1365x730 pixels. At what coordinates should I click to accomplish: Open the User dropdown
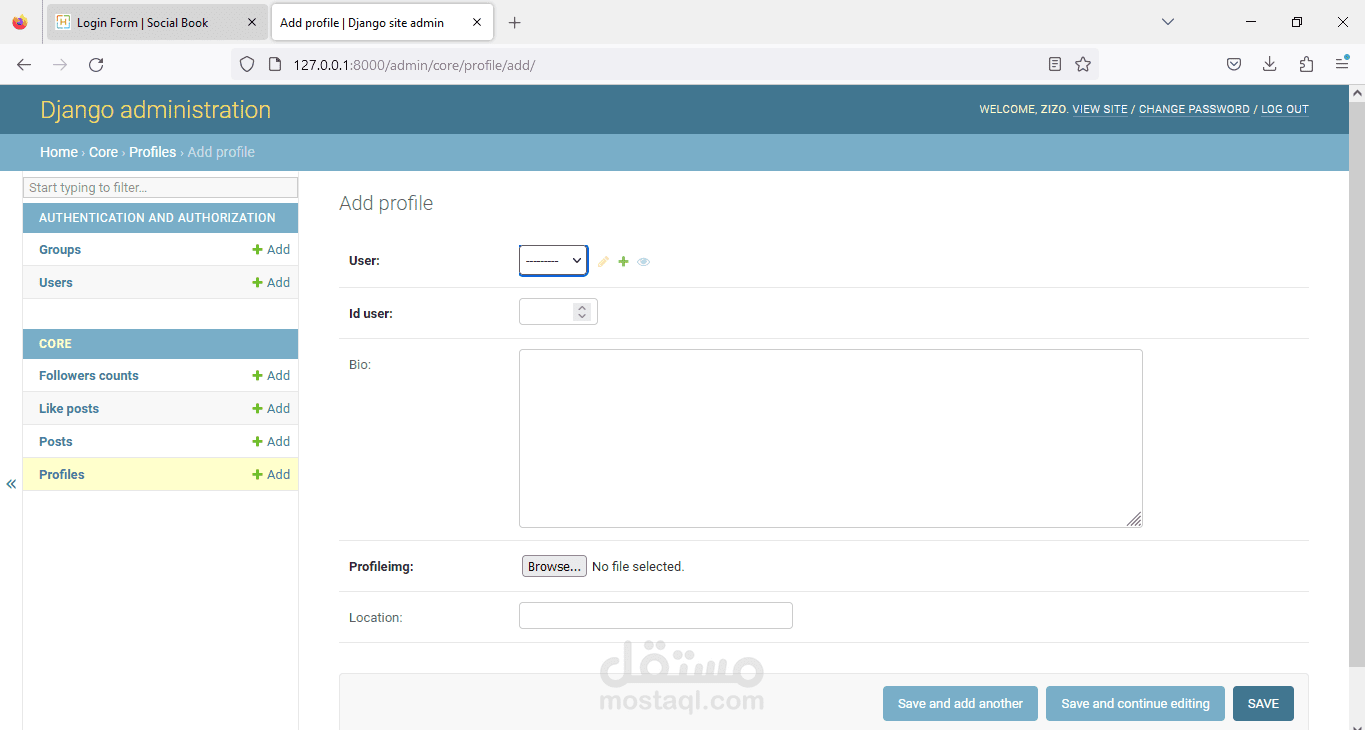pyautogui.click(x=553, y=260)
